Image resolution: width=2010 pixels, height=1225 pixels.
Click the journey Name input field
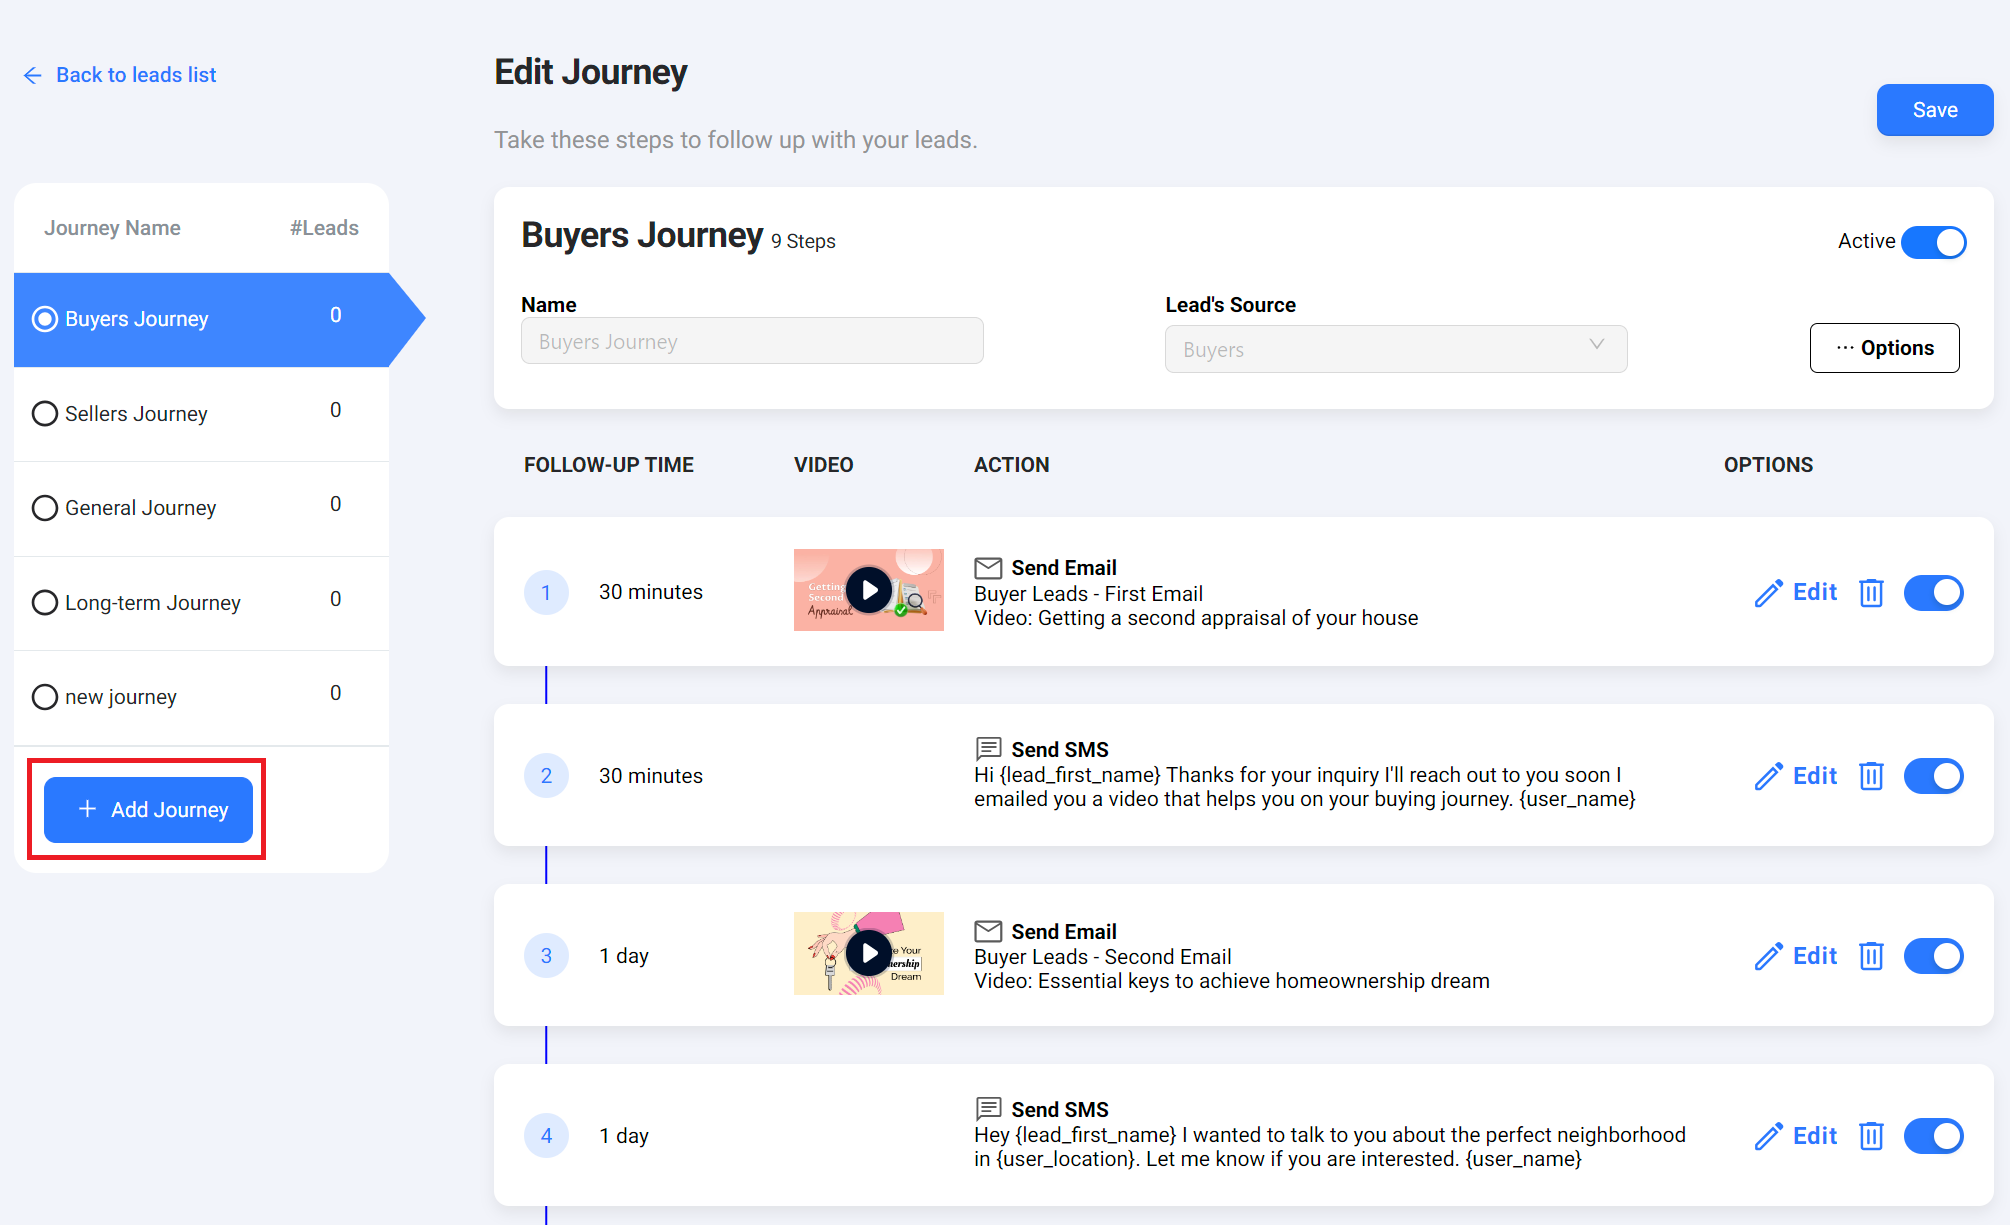tap(751, 342)
